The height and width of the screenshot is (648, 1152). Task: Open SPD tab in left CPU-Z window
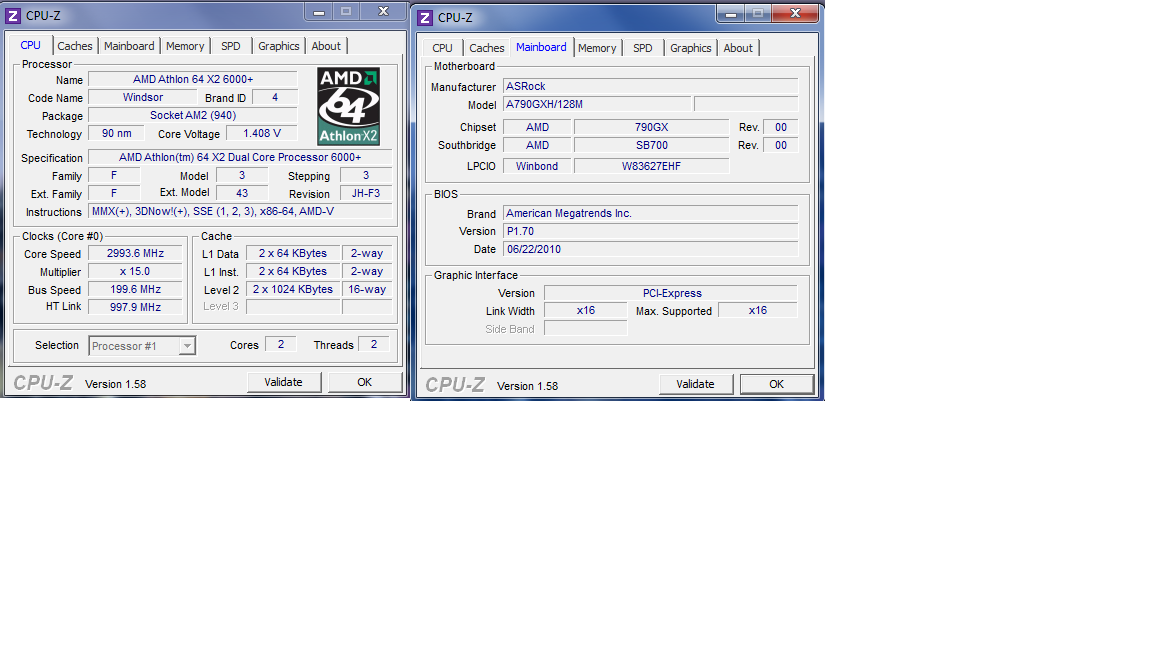(x=231, y=46)
